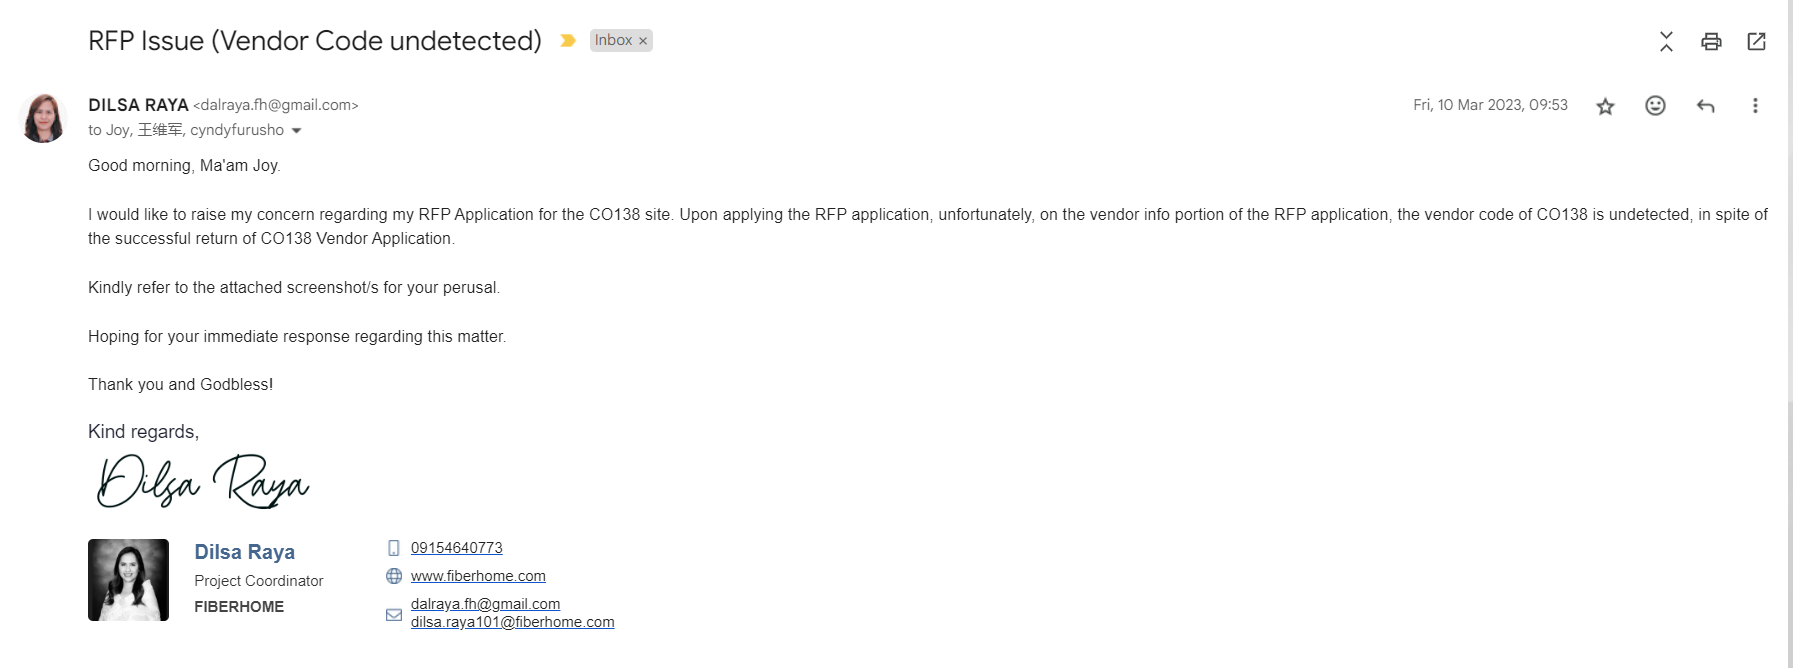
Task: Click sender's profile avatar
Action: pos(44,118)
